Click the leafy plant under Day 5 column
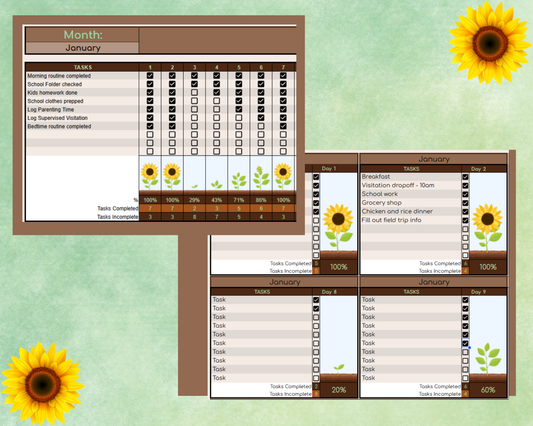Screen dimensions: 533x426 pyautogui.click(x=239, y=181)
